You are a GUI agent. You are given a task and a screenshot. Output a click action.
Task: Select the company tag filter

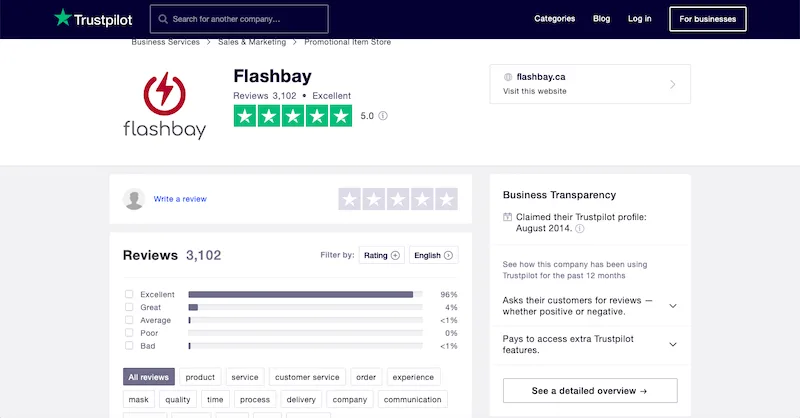click(350, 399)
